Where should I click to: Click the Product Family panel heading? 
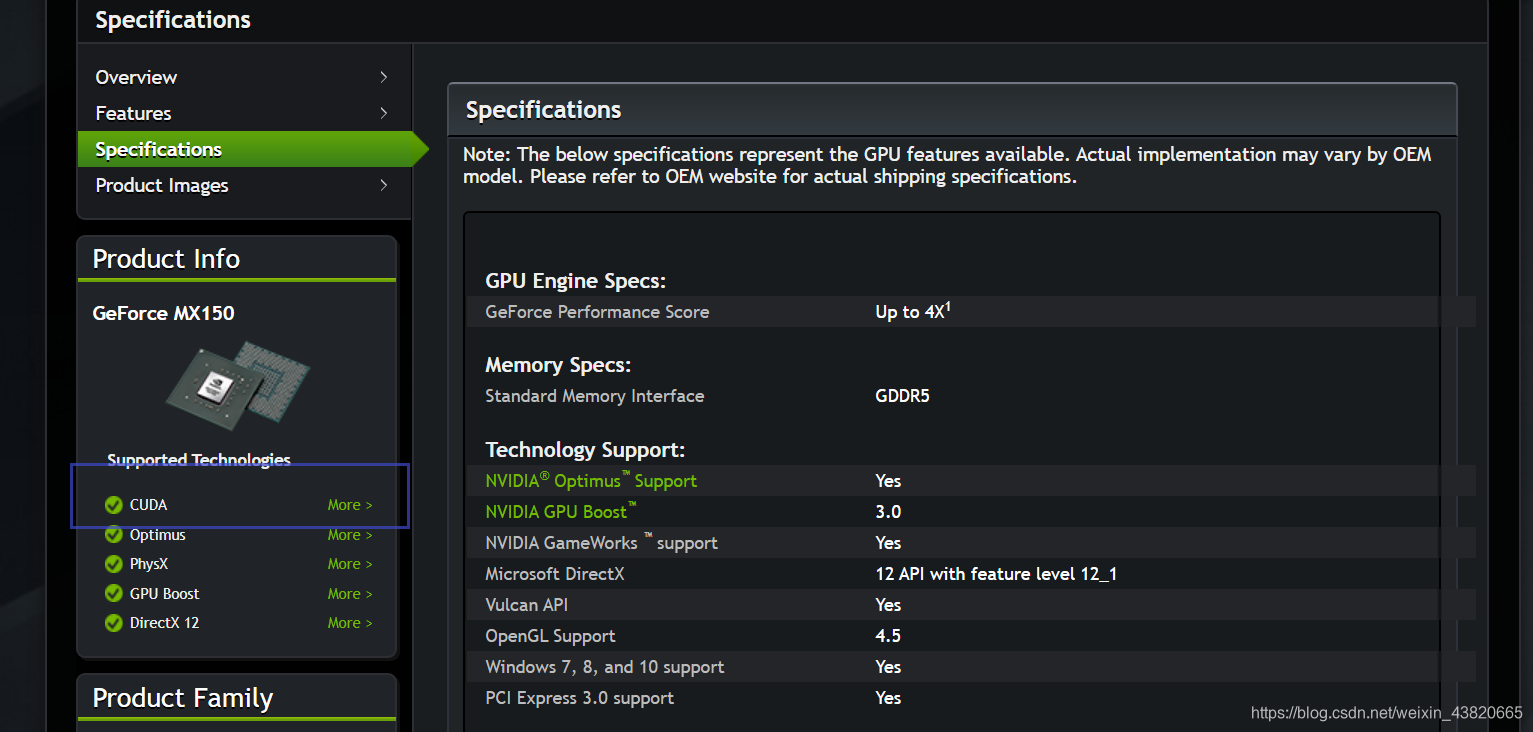click(182, 698)
